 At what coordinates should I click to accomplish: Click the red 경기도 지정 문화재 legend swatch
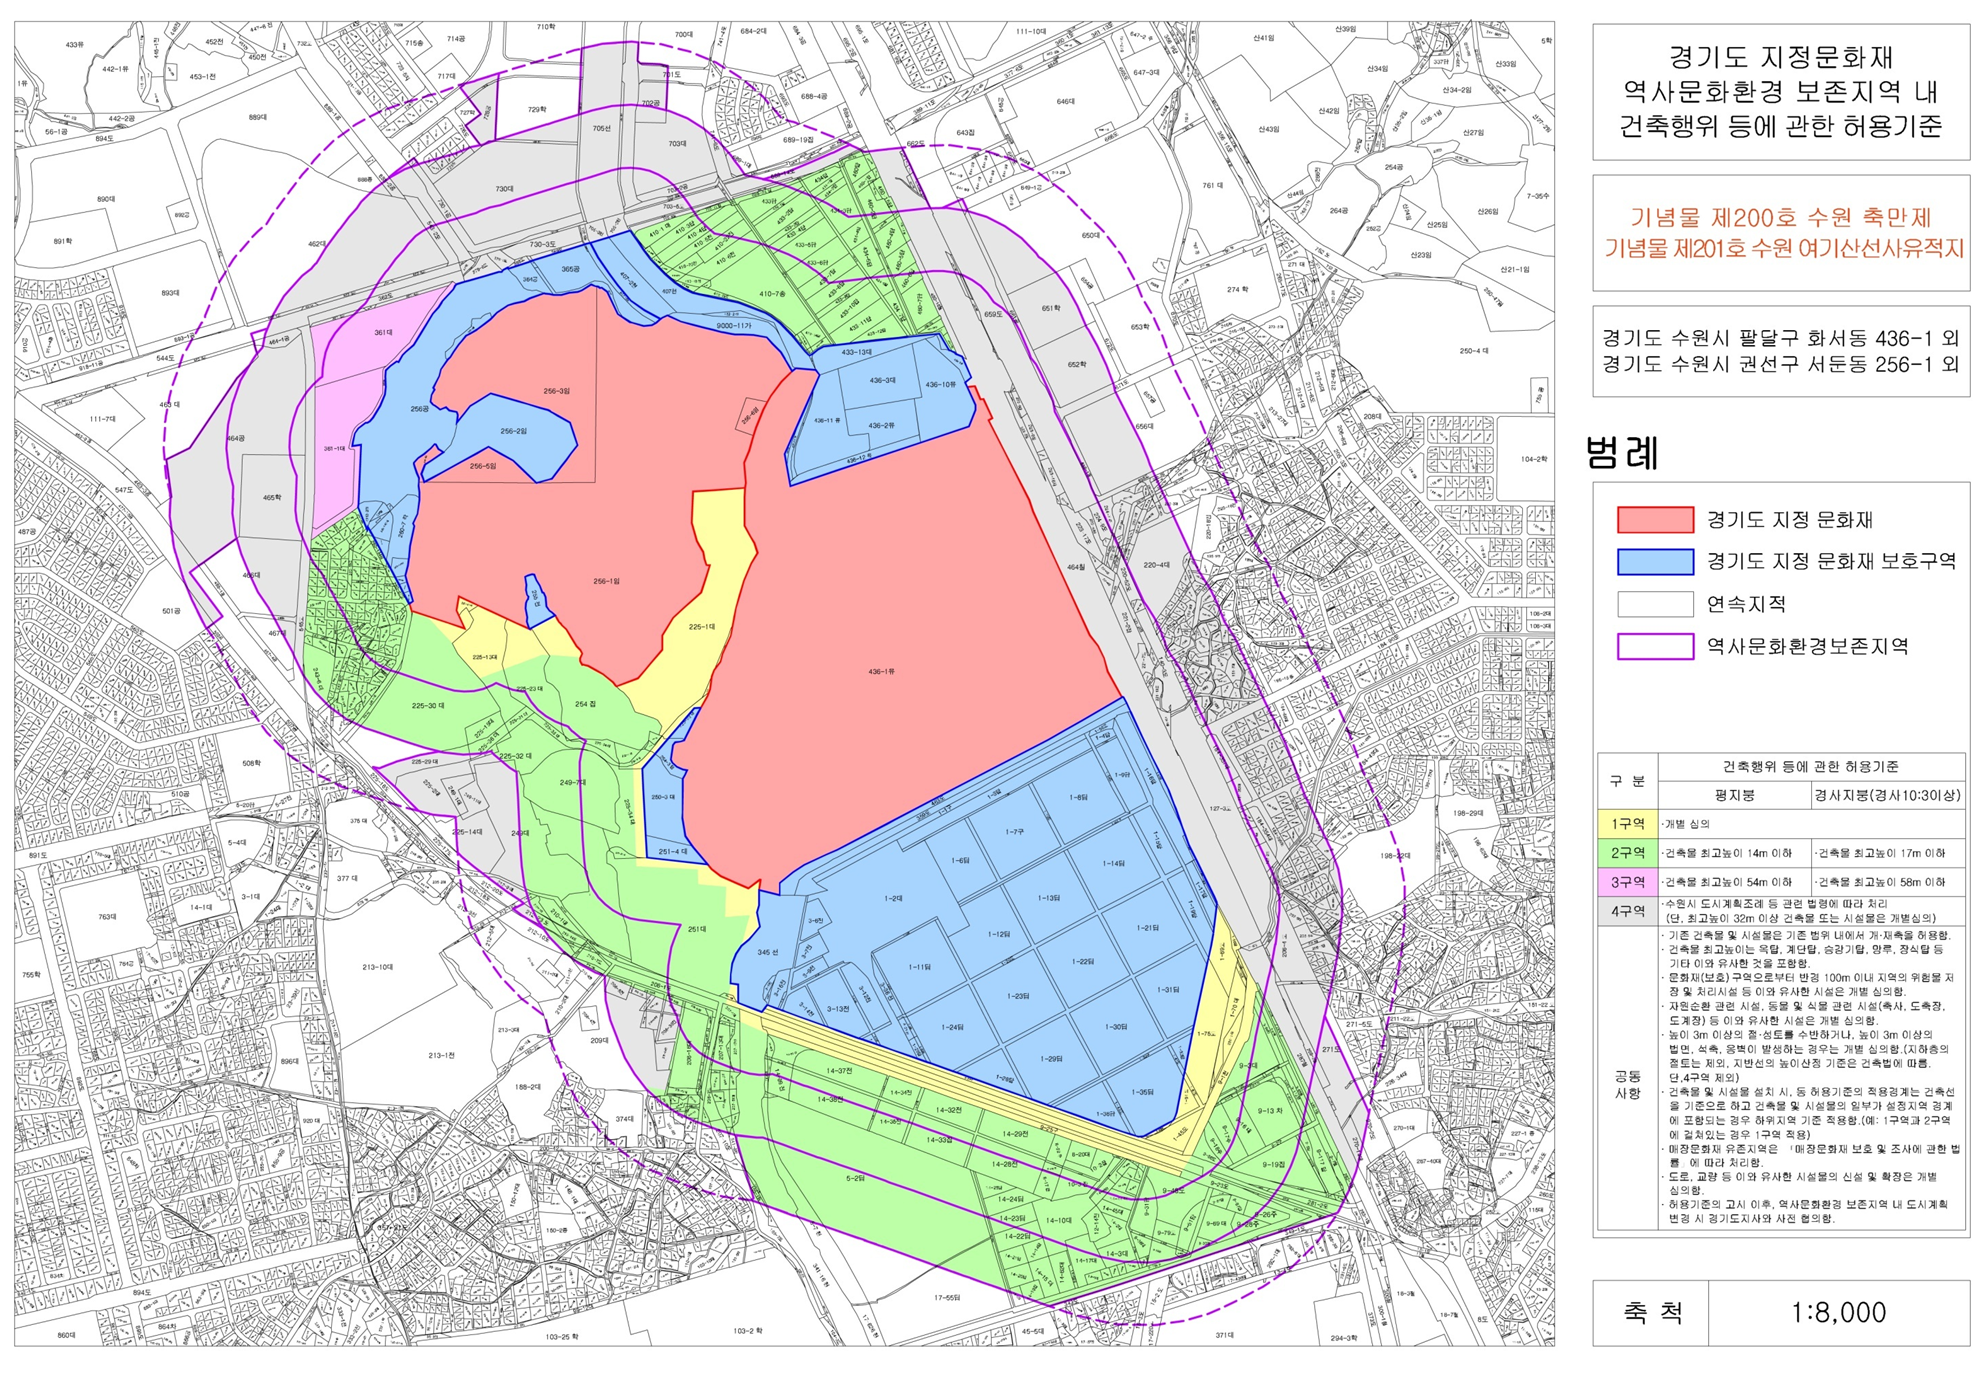click(1654, 520)
